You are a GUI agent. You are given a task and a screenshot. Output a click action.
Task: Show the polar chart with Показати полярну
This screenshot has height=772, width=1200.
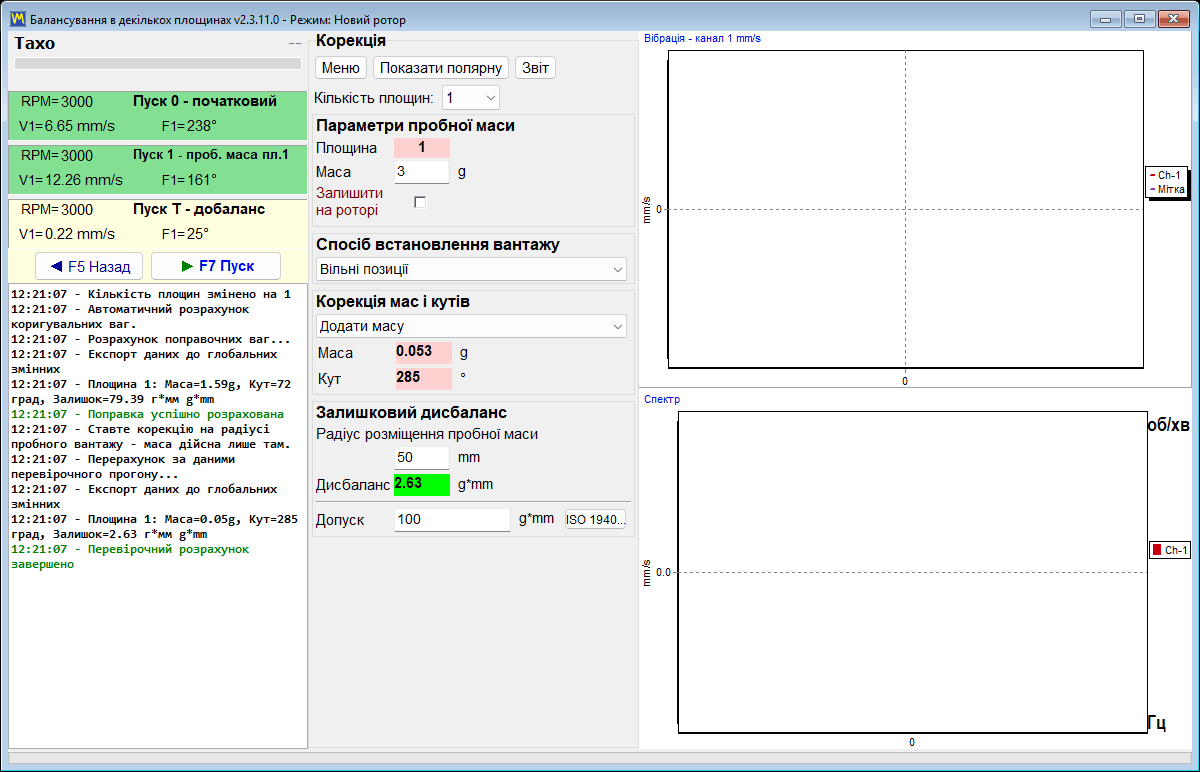[441, 68]
